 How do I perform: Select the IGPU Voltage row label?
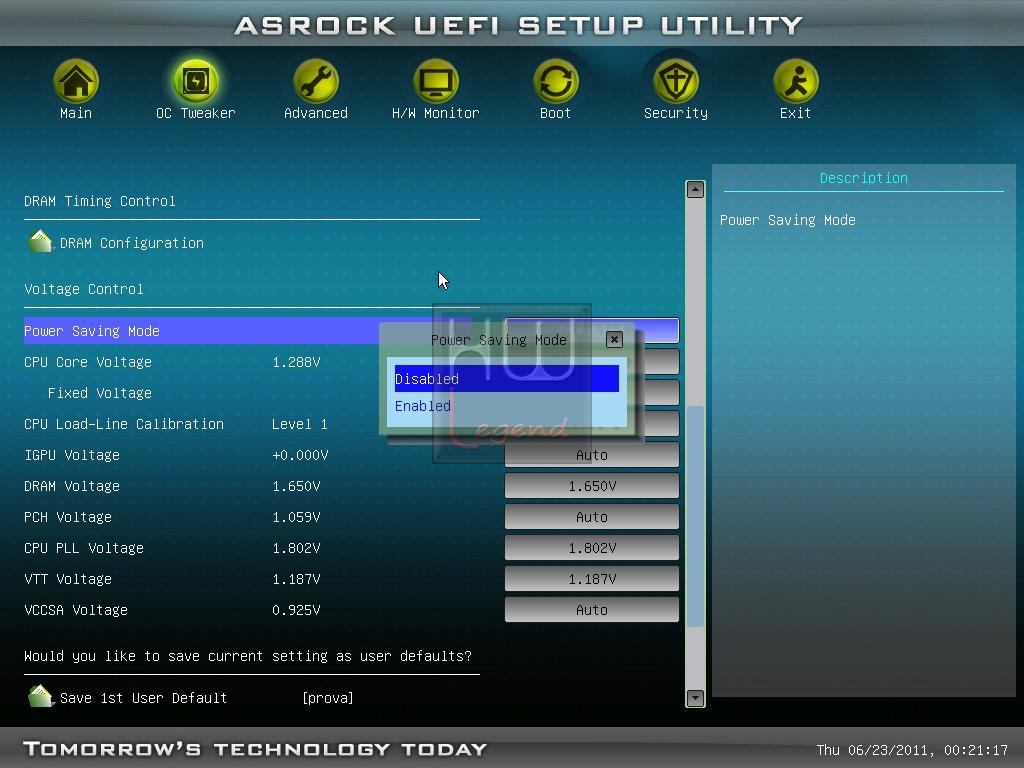72,455
